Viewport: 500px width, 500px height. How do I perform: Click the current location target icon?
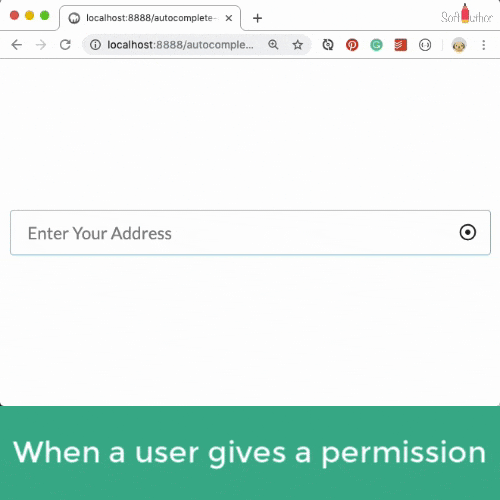[468, 232]
